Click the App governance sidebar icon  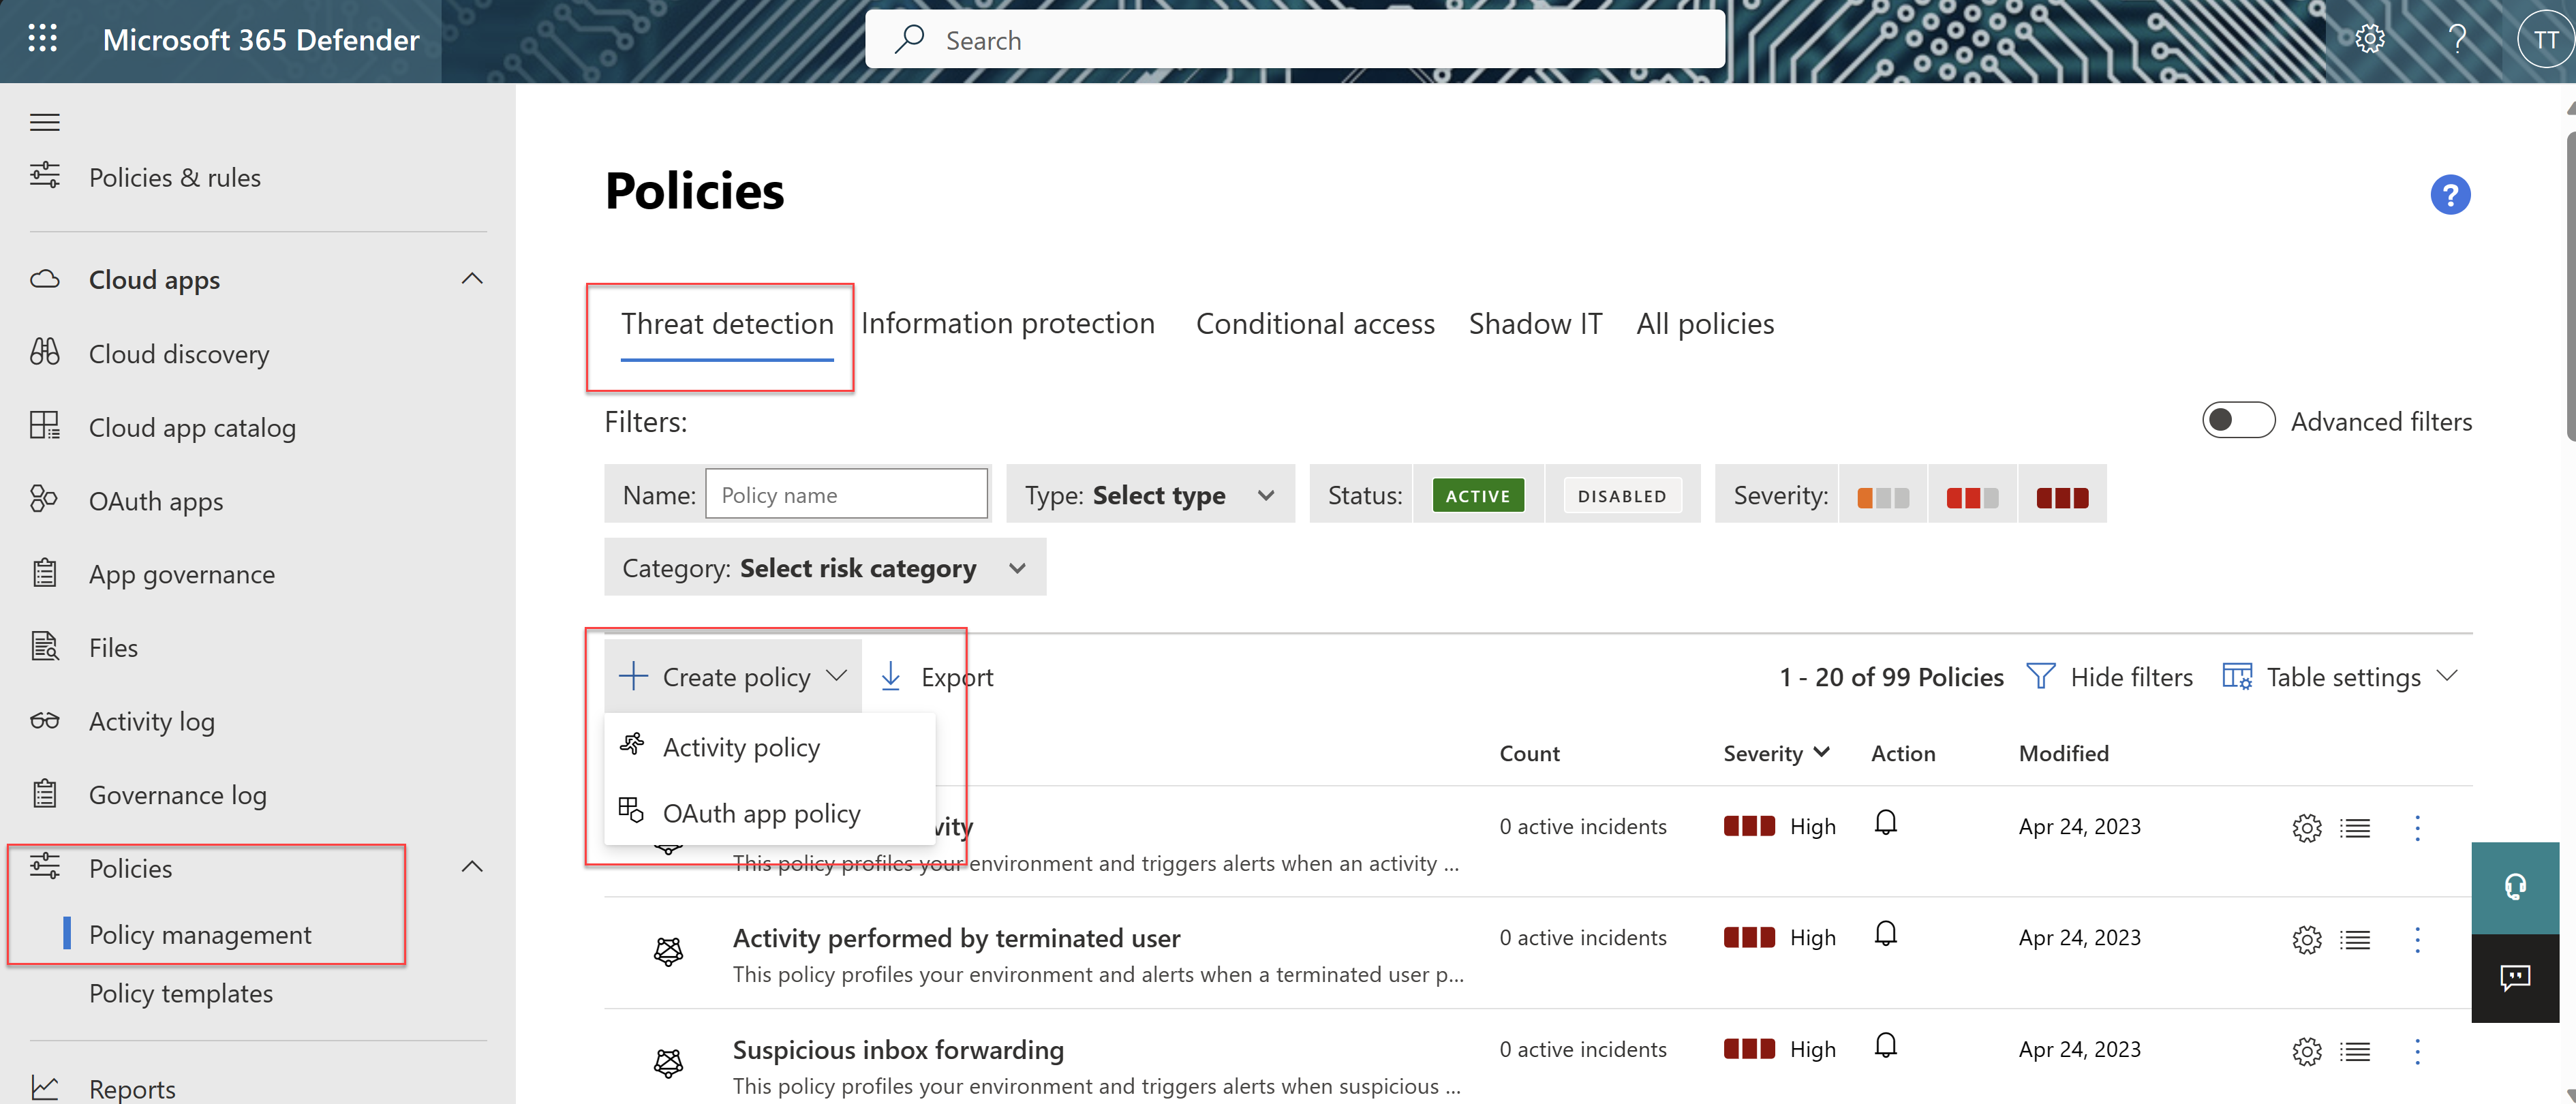pos(44,572)
